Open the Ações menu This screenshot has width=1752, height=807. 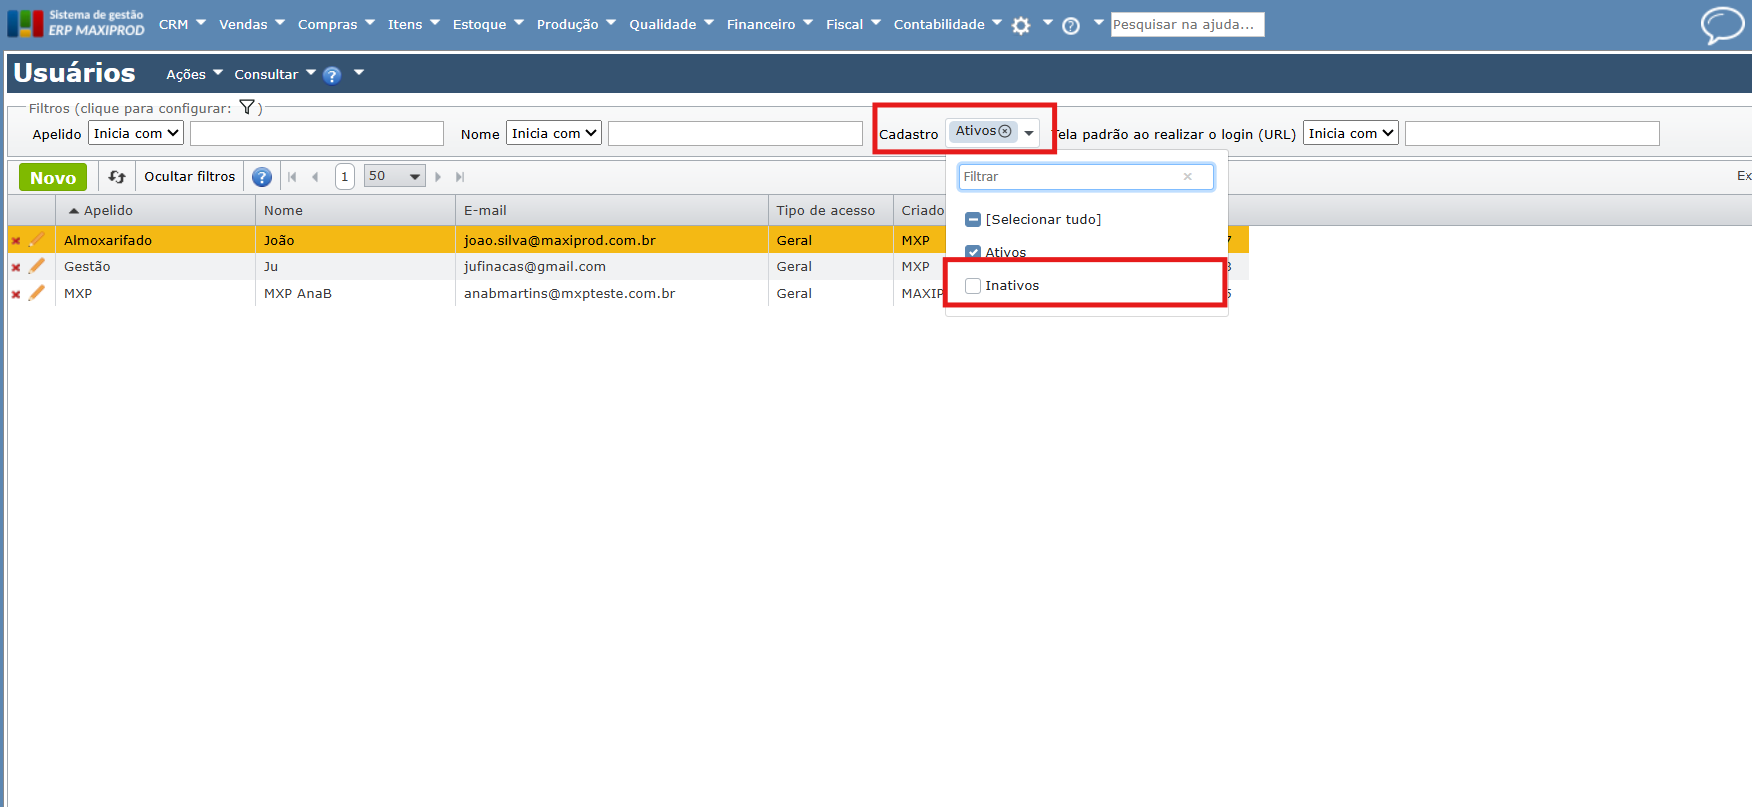194,74
